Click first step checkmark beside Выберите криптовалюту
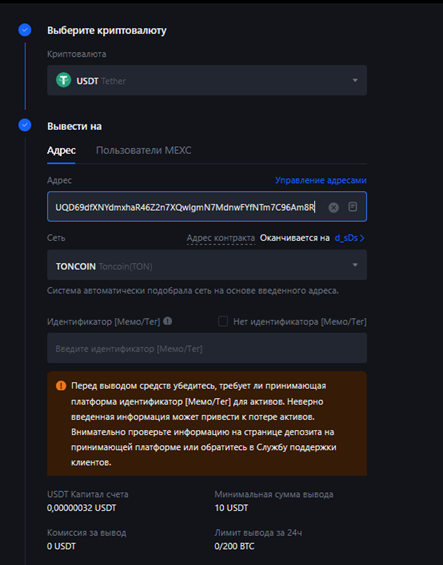 point(25,30)
